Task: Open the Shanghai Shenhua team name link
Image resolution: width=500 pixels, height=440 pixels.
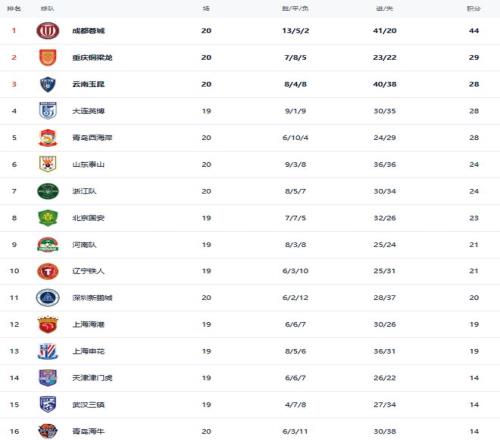Action: (x=89, y=351)
